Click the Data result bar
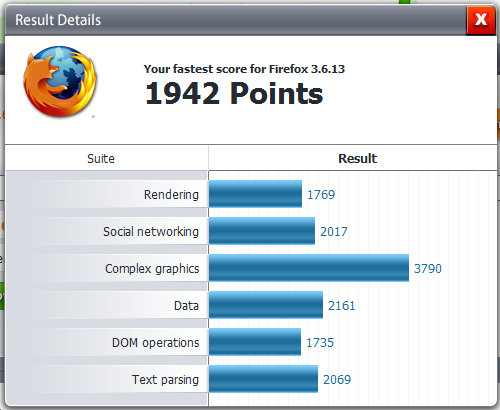 click(x=266, y=305)
